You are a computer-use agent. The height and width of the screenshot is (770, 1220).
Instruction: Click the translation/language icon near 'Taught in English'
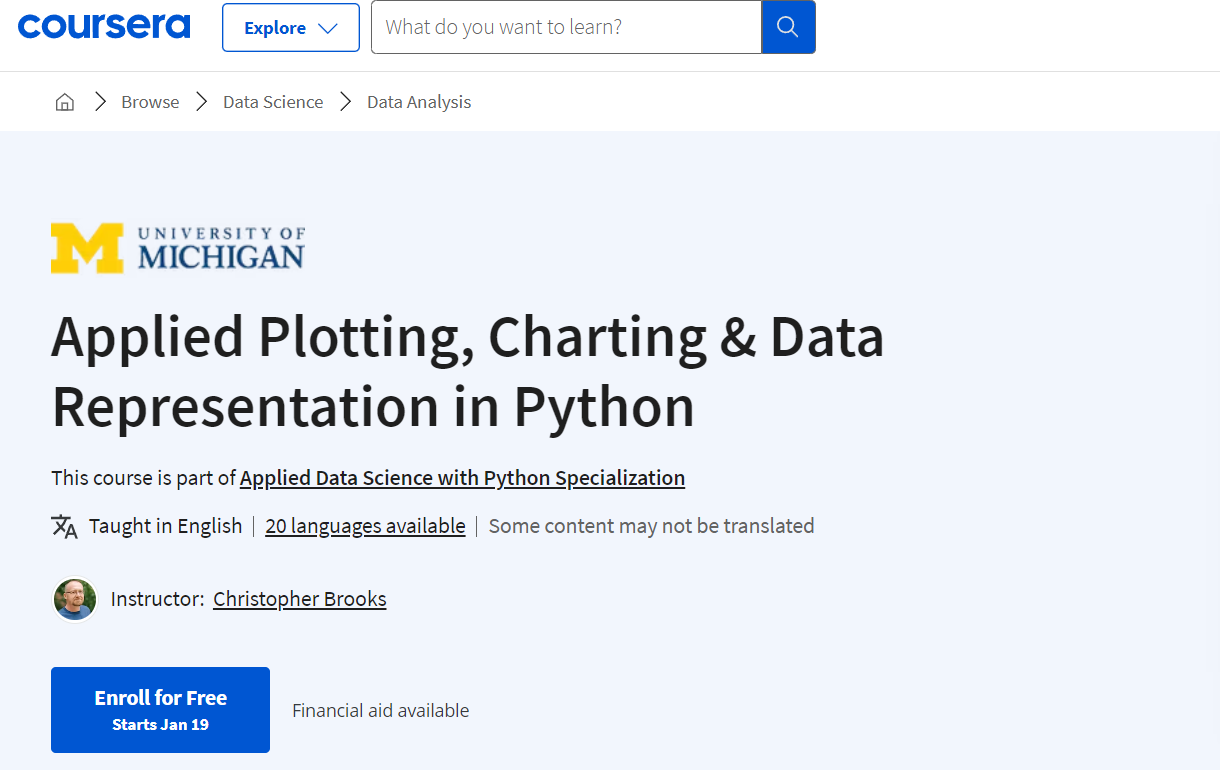[x=62, y=525]
